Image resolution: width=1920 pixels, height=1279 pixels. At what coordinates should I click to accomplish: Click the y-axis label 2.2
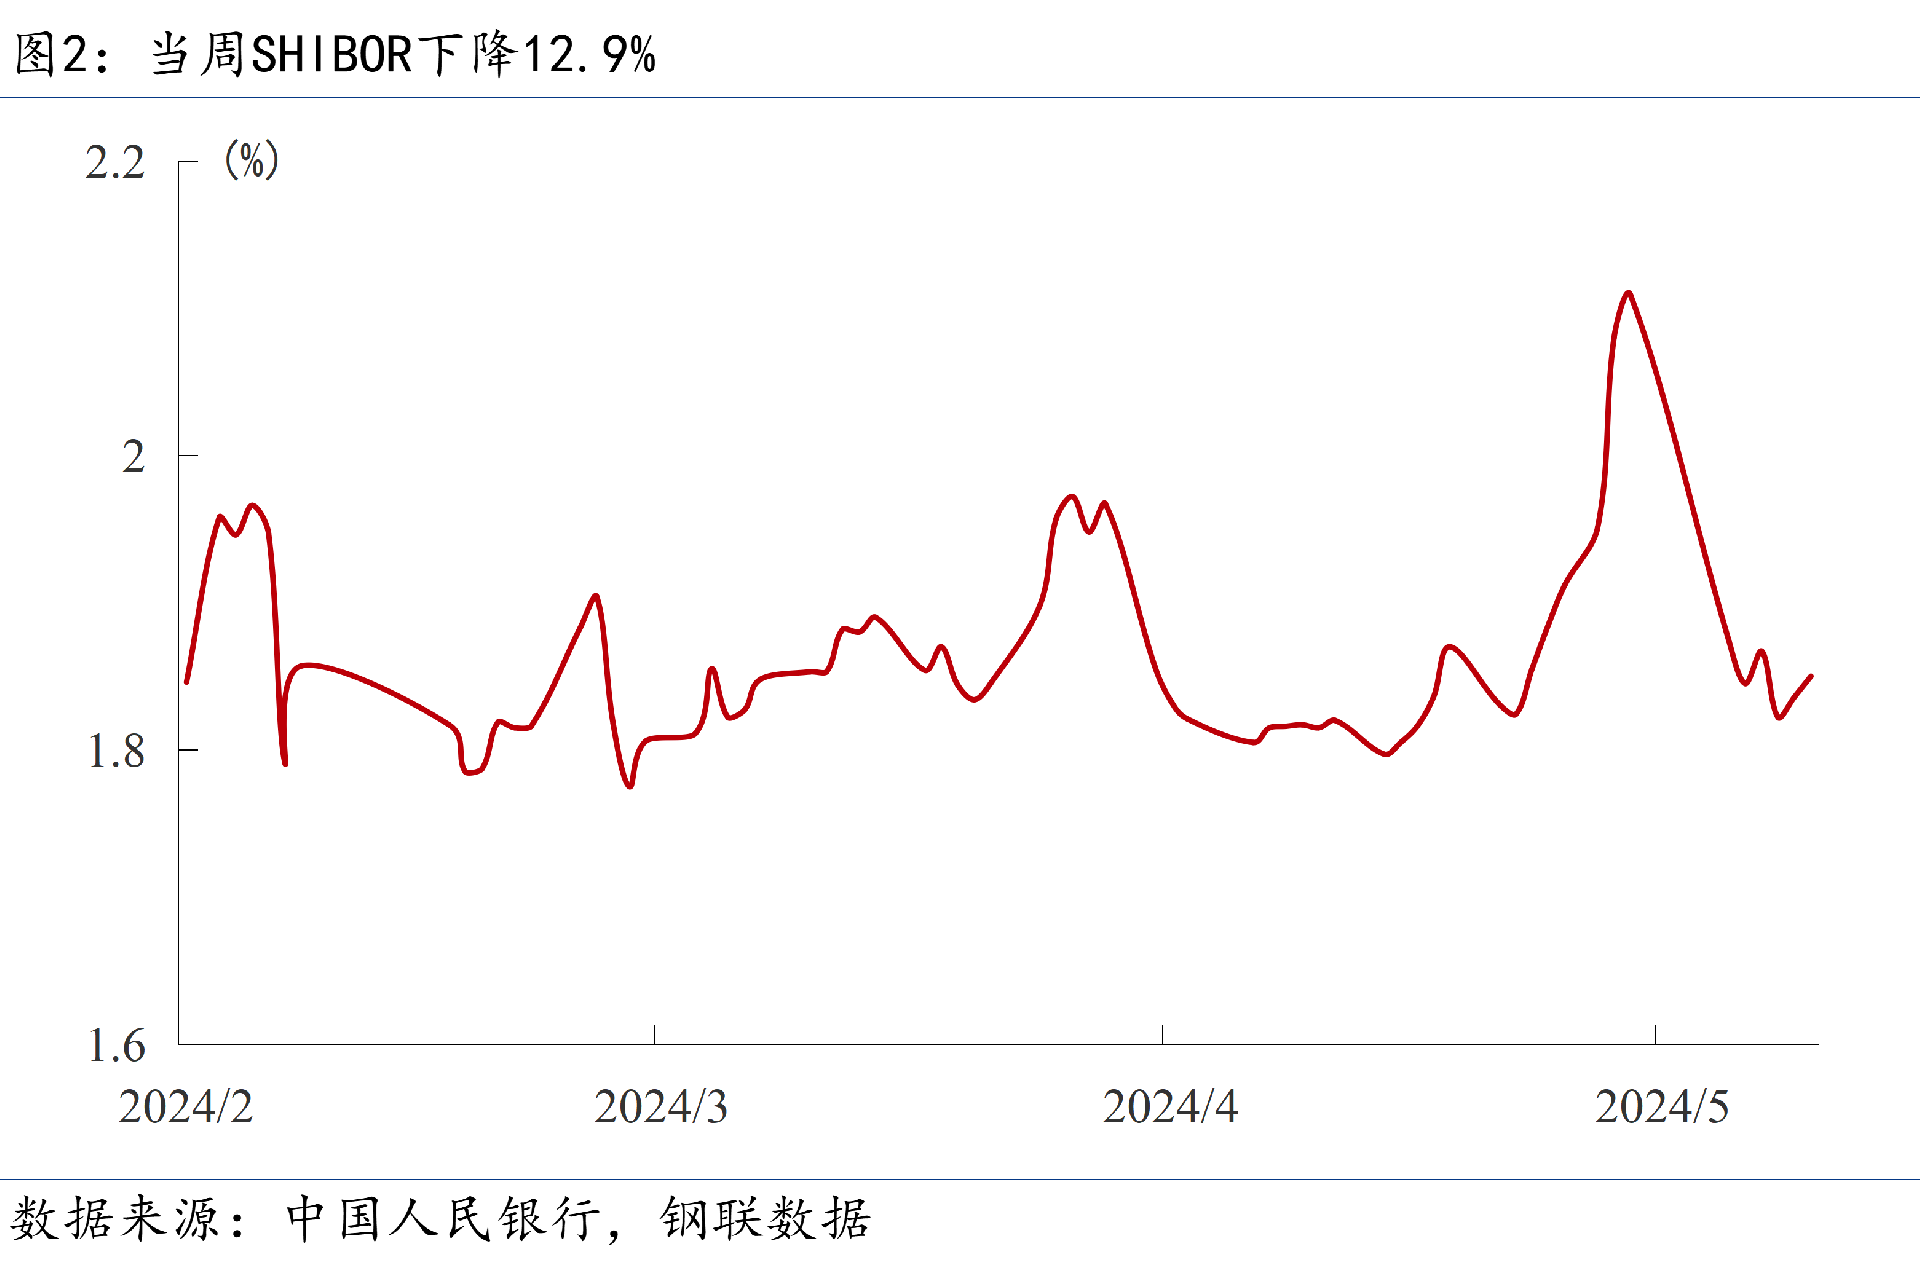[x=114, y=163]
